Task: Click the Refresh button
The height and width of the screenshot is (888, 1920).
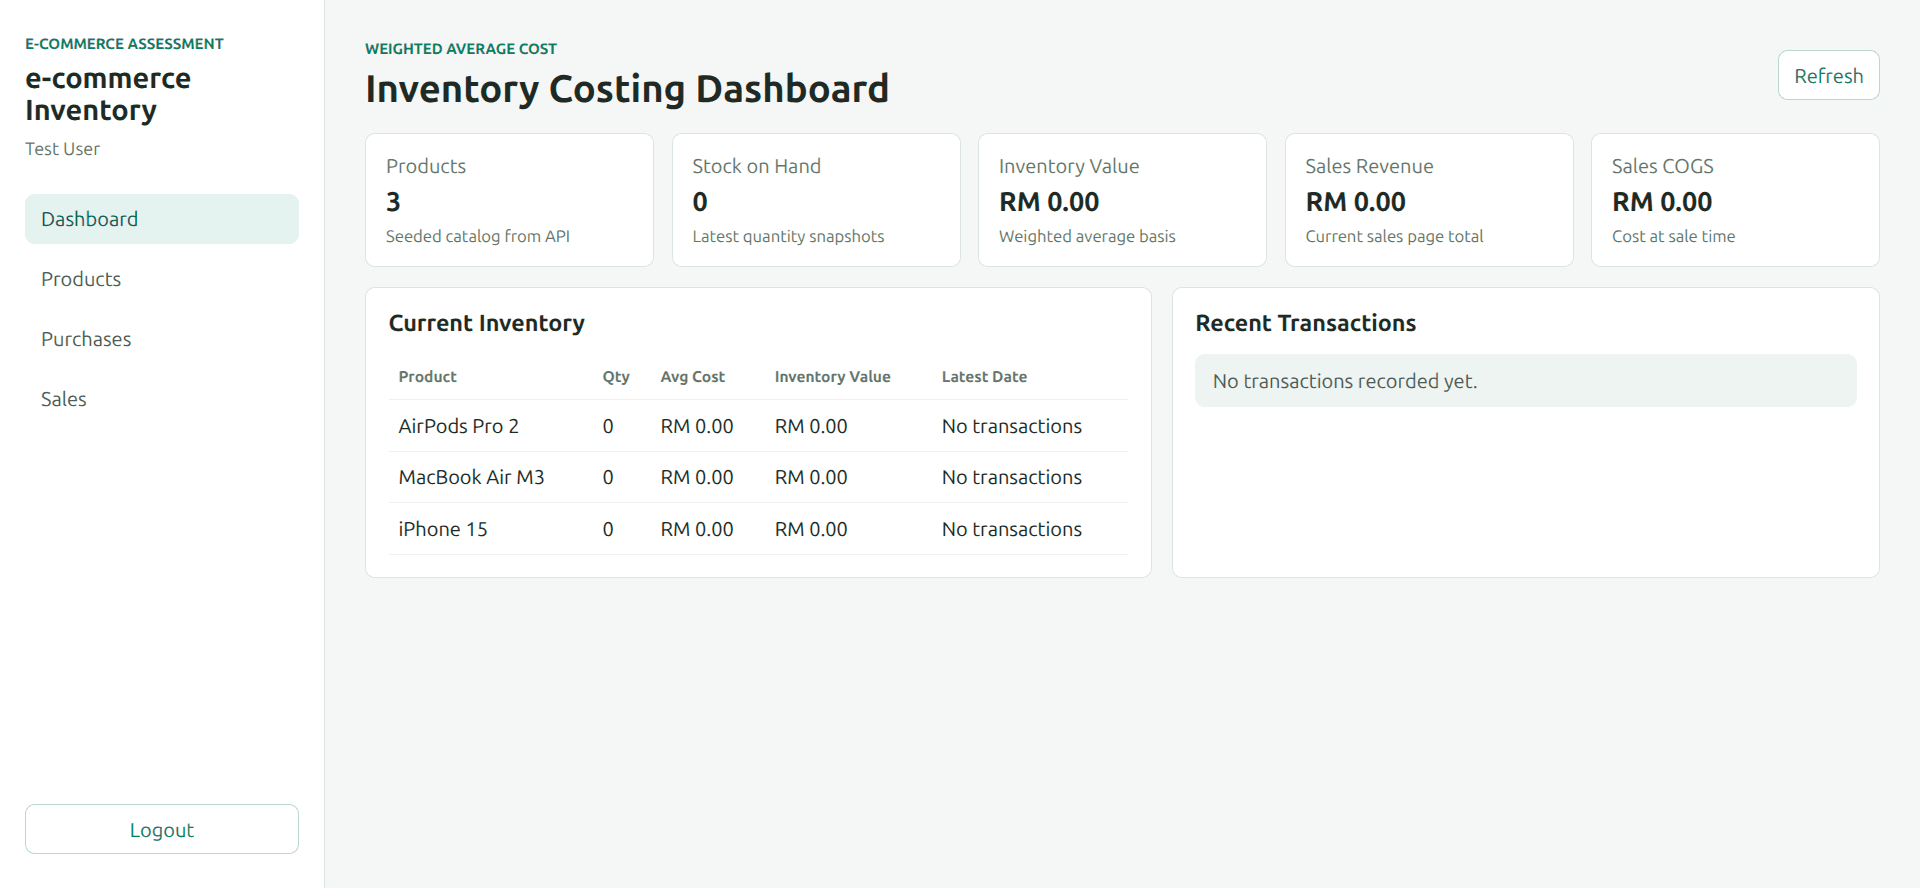Action: [1828, 76]
